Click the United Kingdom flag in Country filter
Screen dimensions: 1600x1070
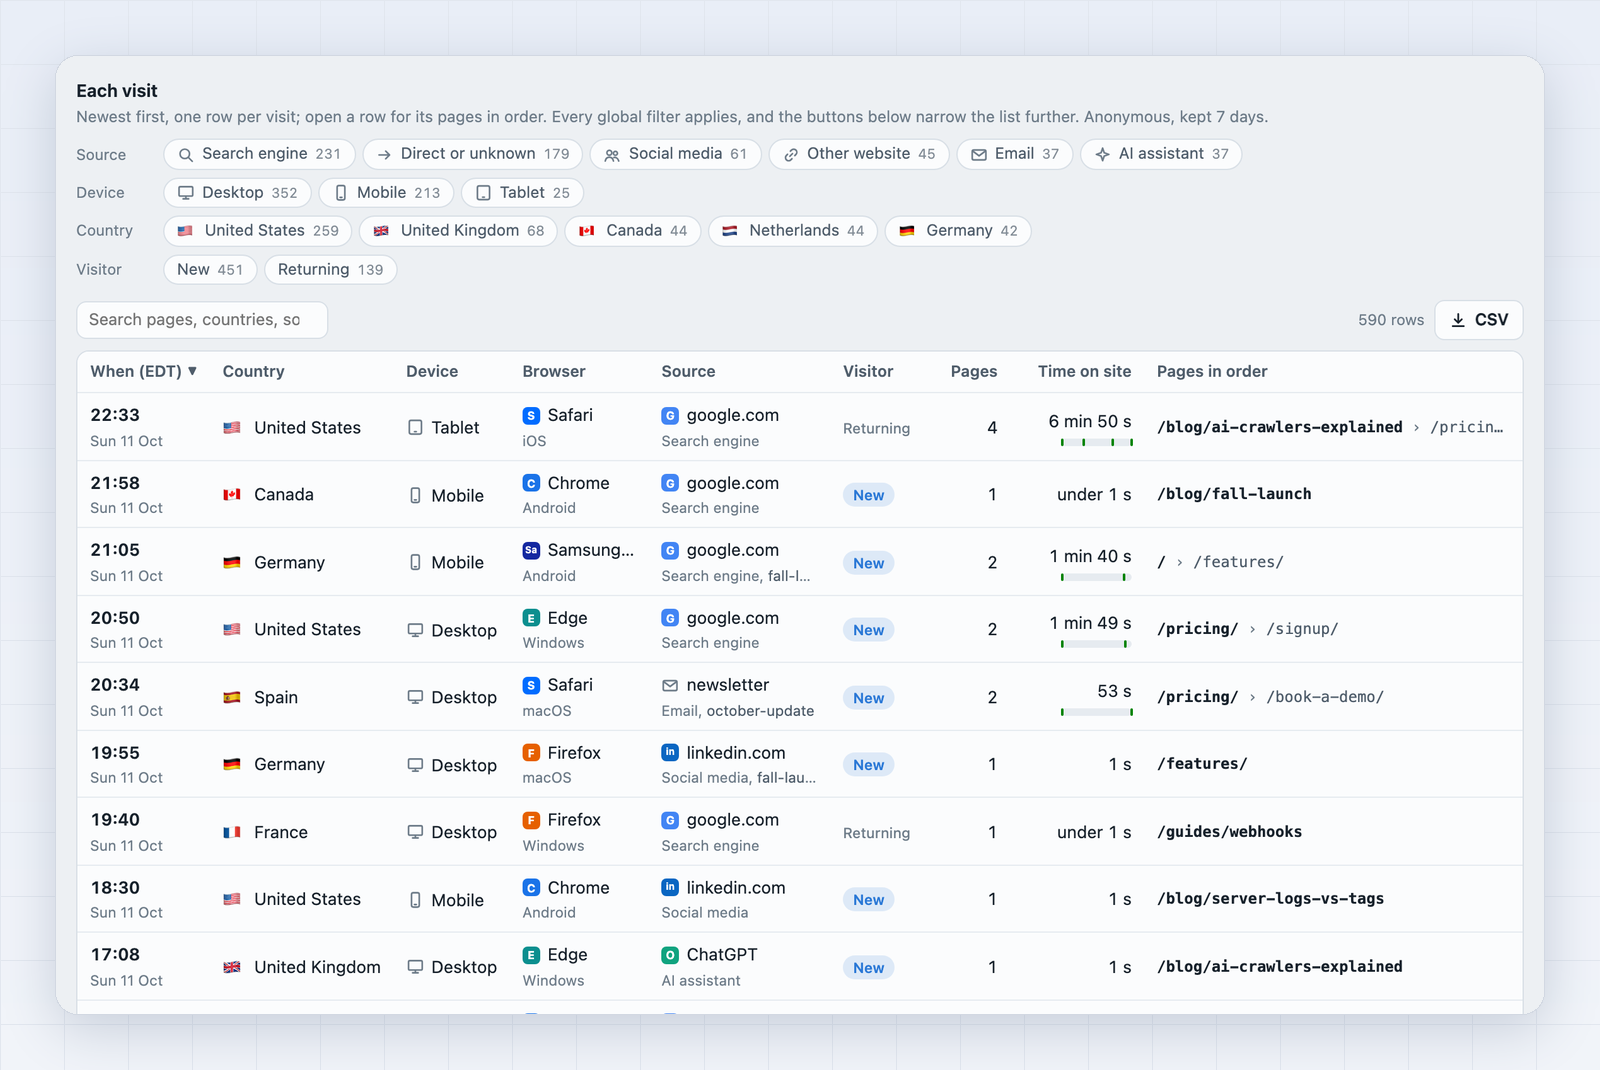point(381,231)
